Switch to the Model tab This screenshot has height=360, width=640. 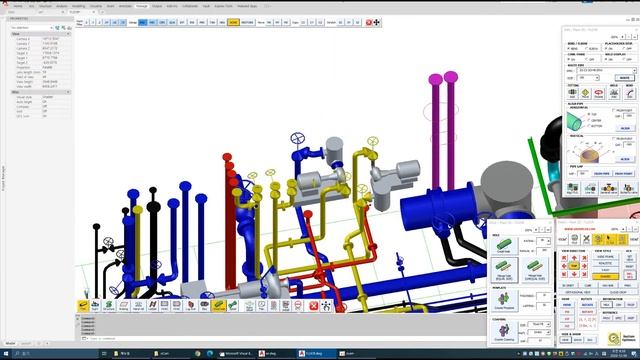10,343
